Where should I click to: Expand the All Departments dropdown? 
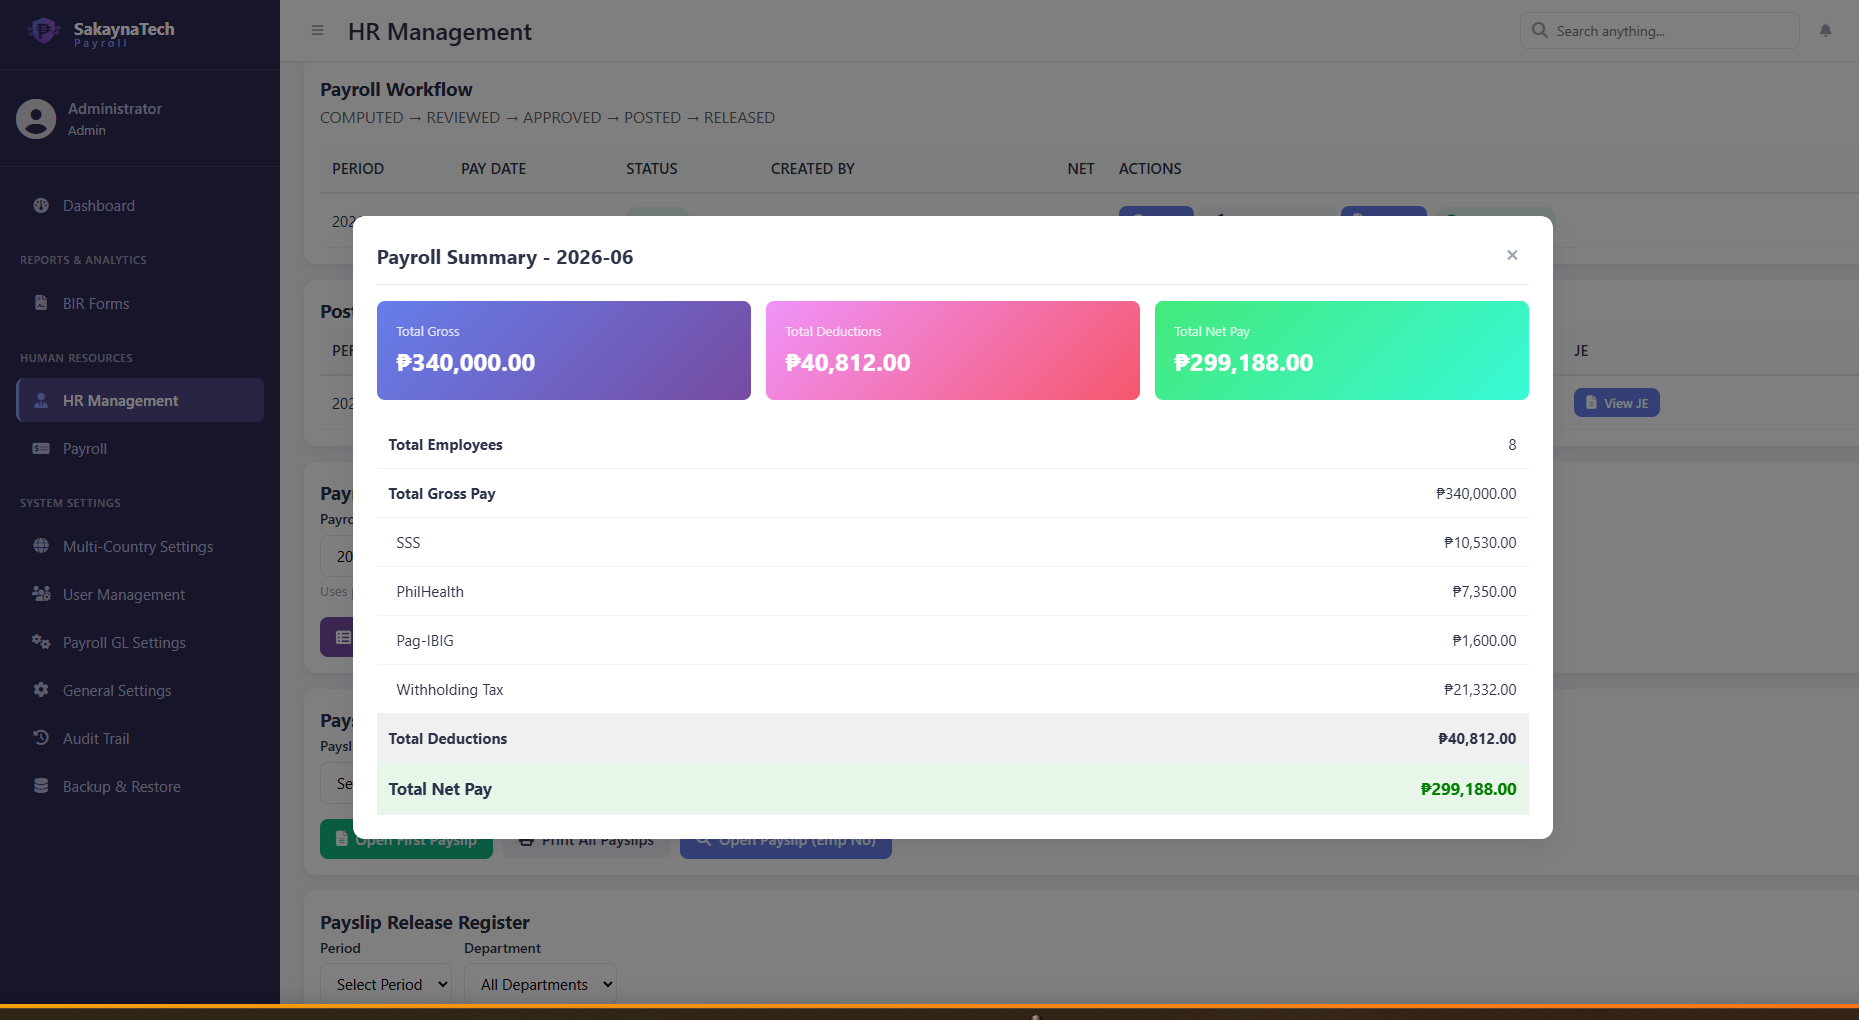pyautogui.click(x=540, y=984)
